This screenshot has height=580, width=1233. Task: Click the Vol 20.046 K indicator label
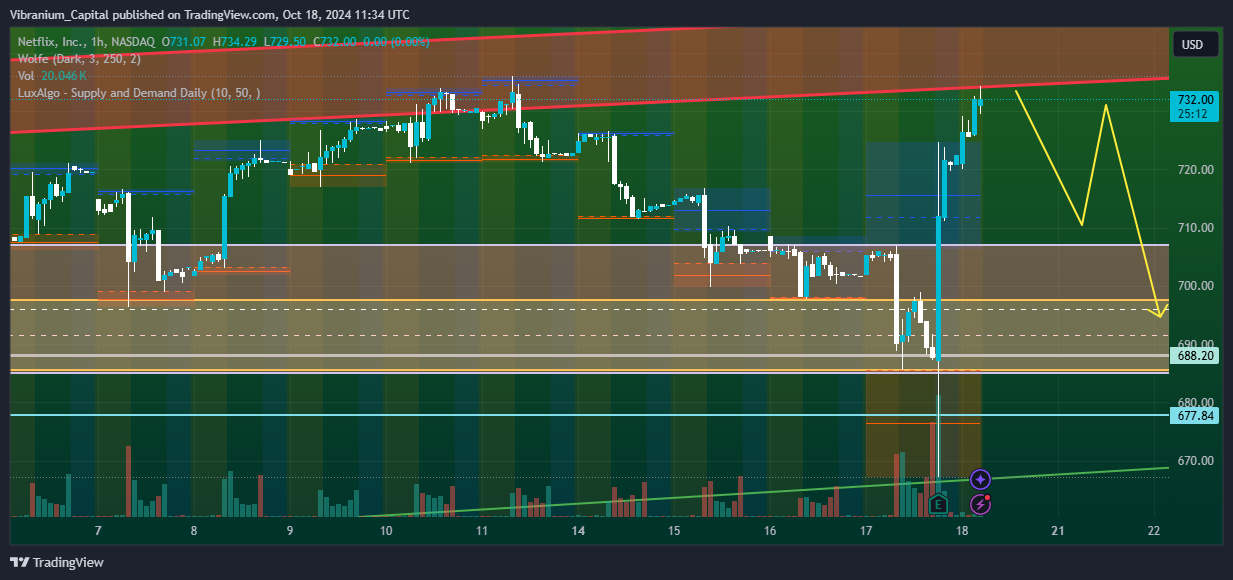tap(52, 76)
